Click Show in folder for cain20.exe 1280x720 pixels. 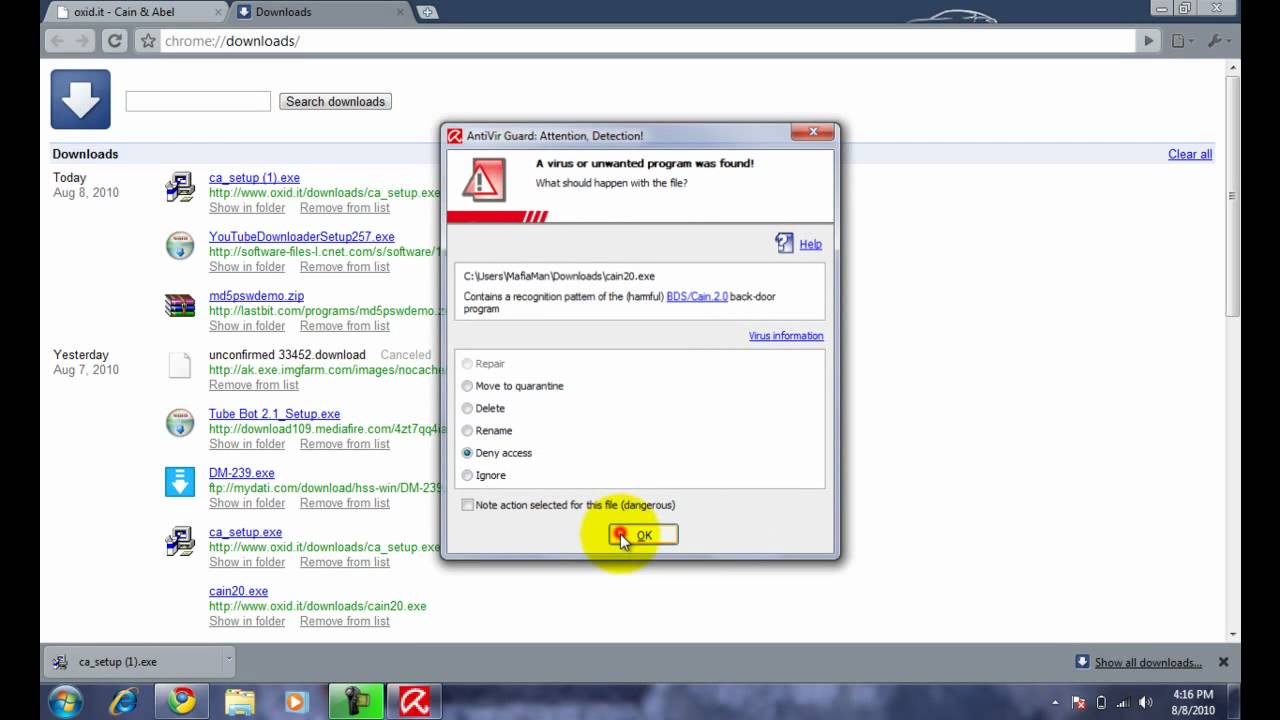click(x=247, y=621)
